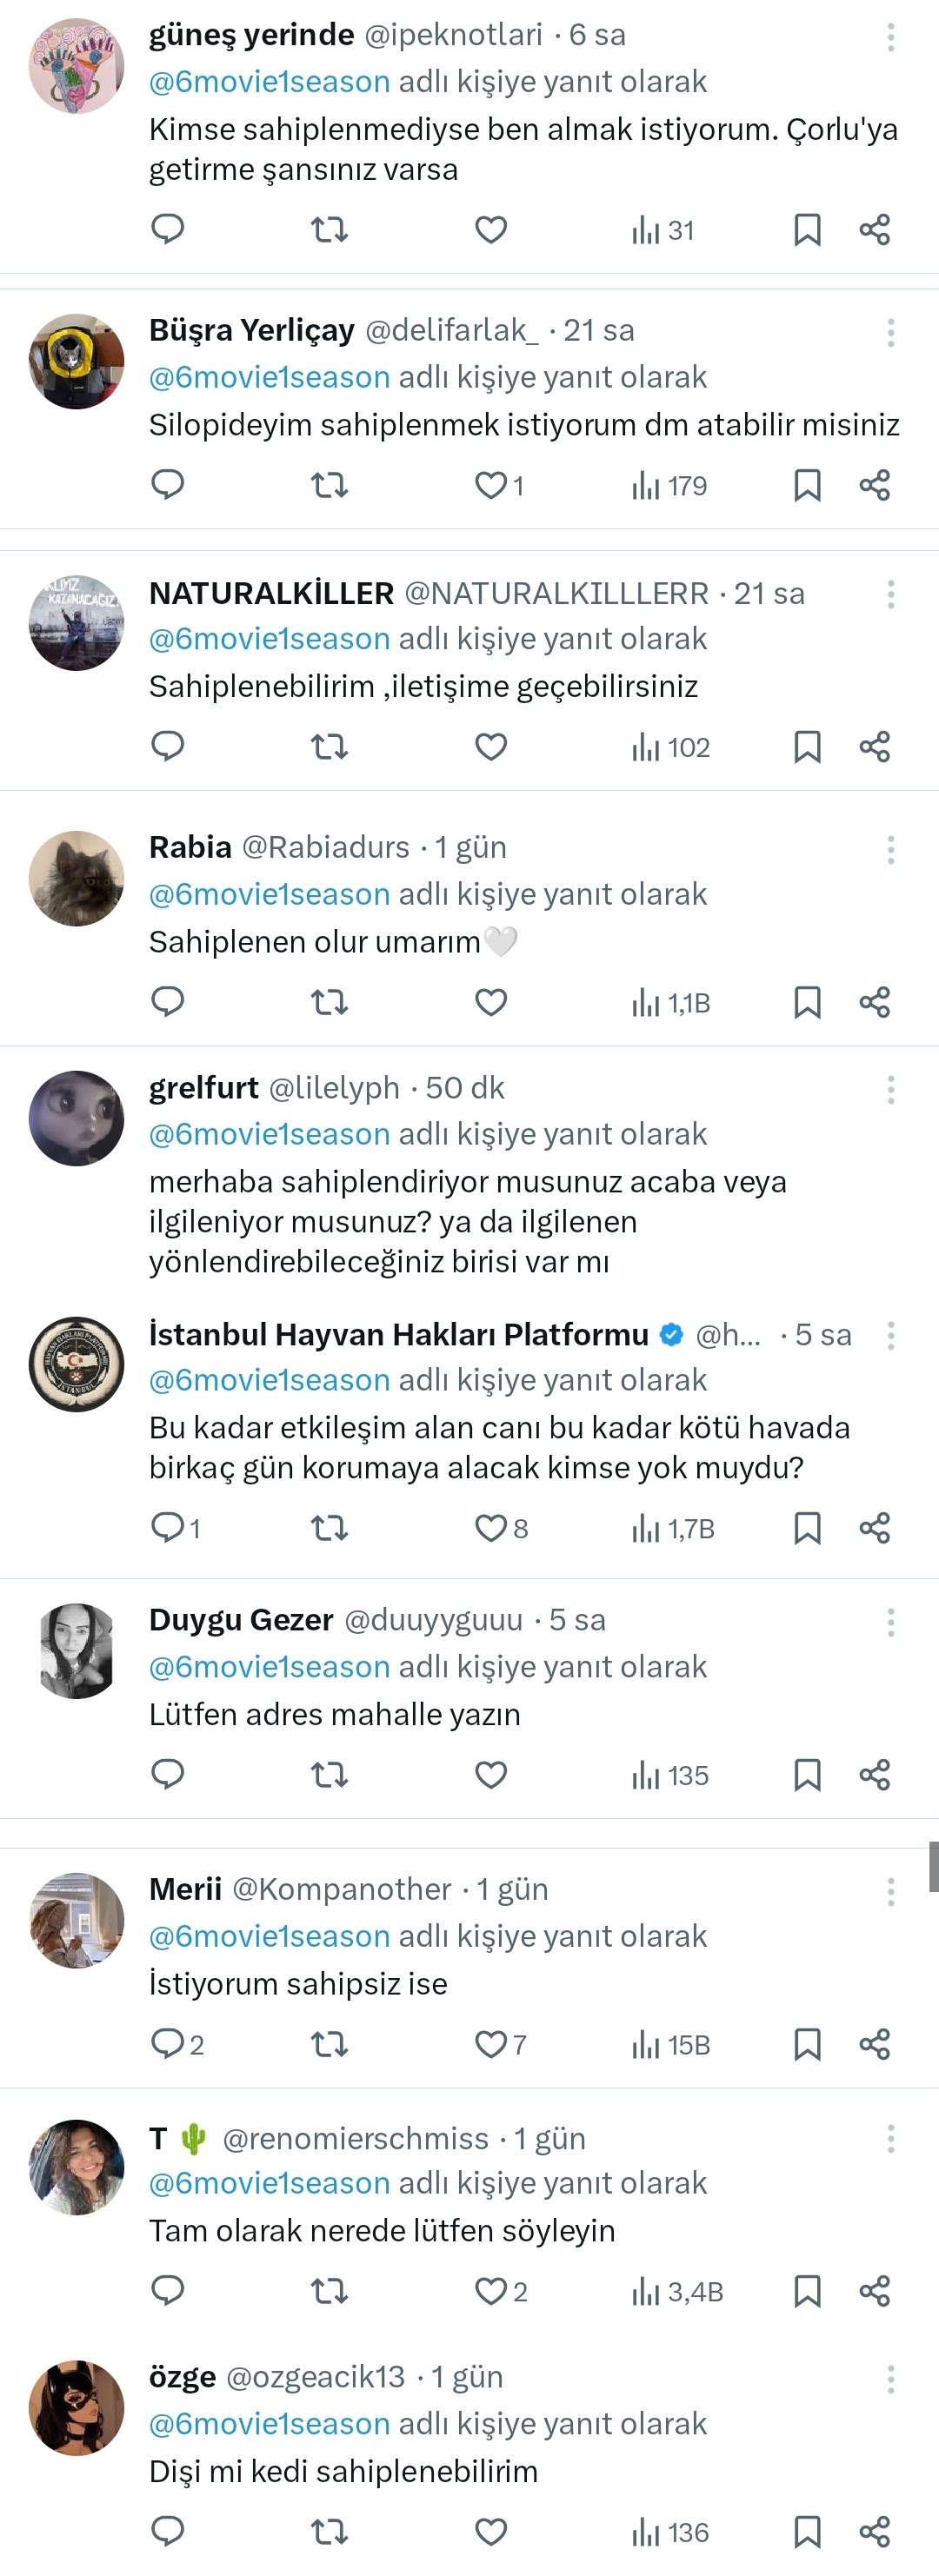Click the bookmark icon under Rabia's reply

808,1002
